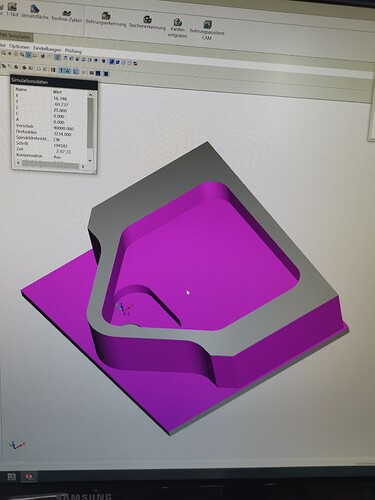Select the Vorschub row in Simulationsdaten
The height and width of the screenshot is (500, 375).
coord(49,127)
